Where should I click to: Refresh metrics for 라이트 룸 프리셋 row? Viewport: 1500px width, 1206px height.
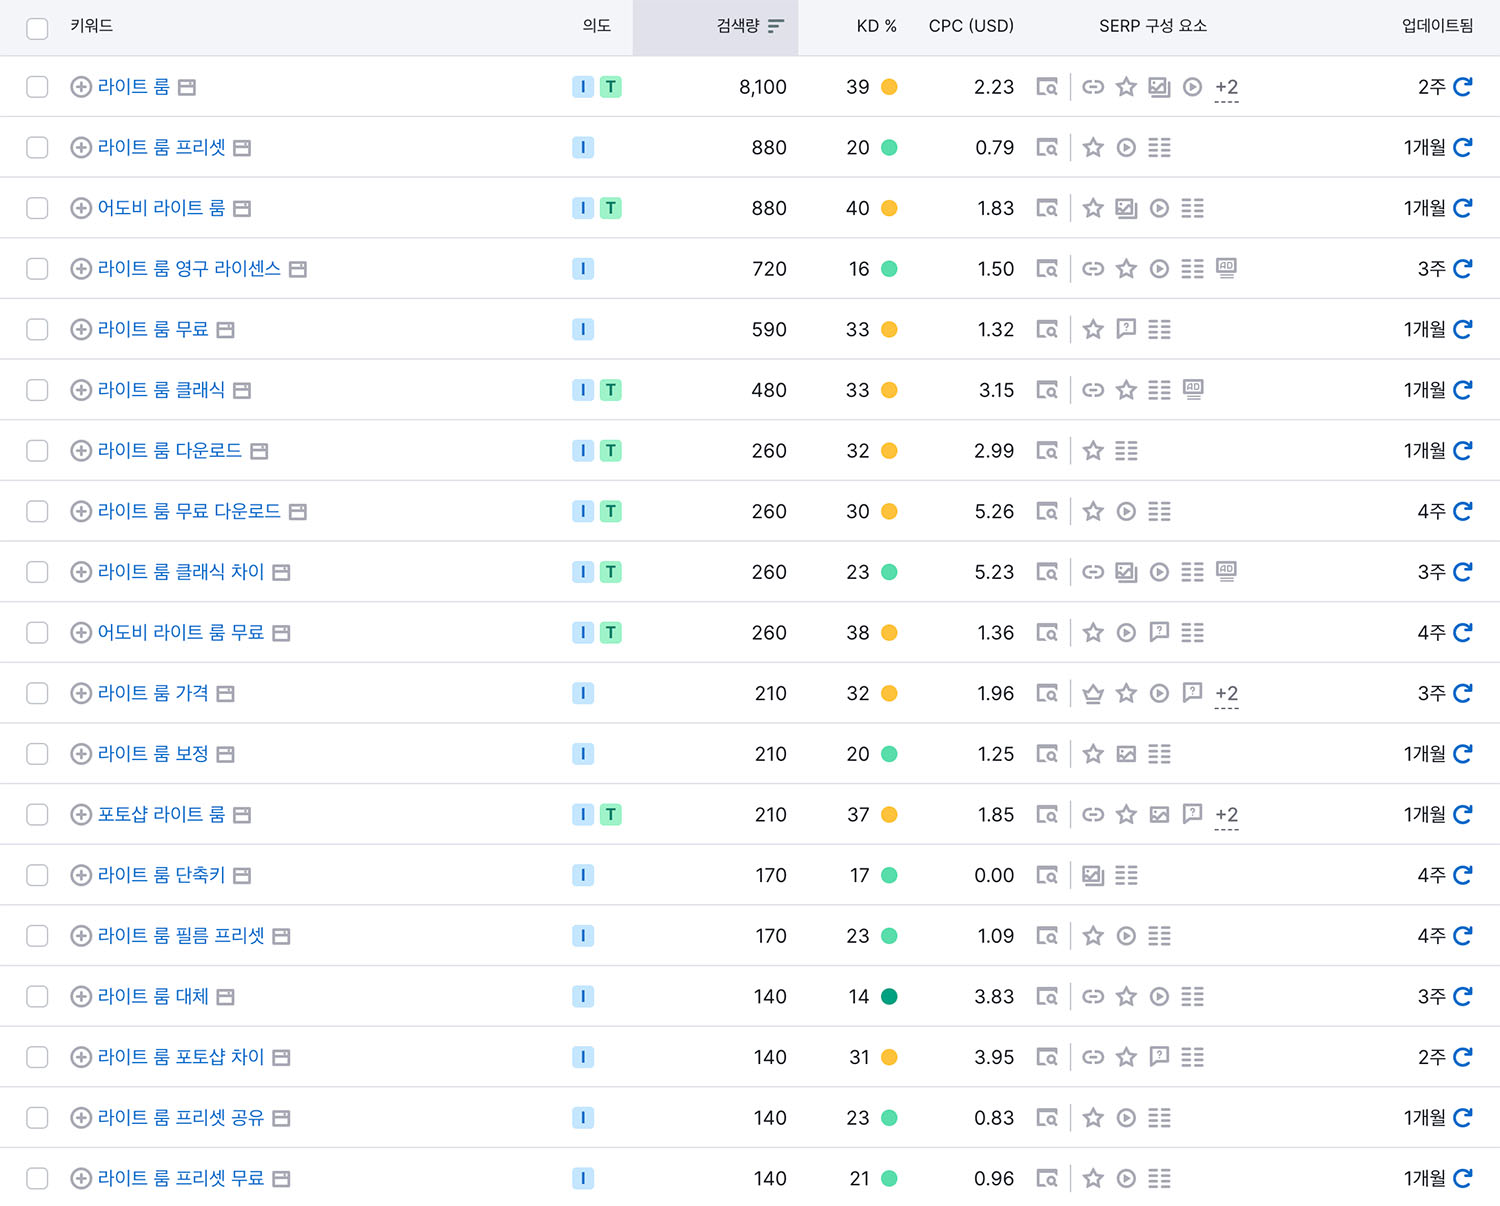(x=1462, y=148)
